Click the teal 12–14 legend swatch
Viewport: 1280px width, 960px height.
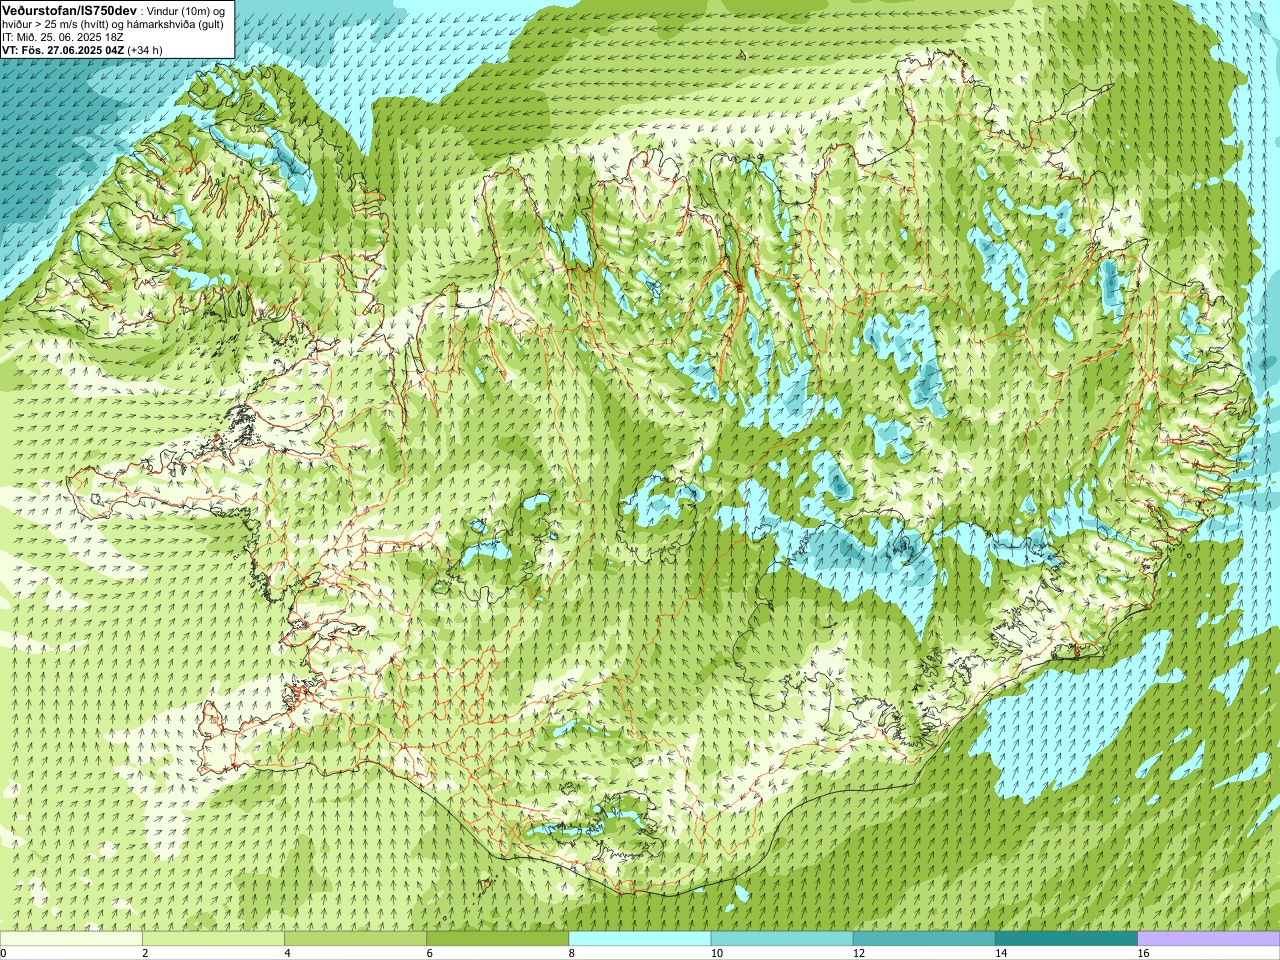(924, 939)
